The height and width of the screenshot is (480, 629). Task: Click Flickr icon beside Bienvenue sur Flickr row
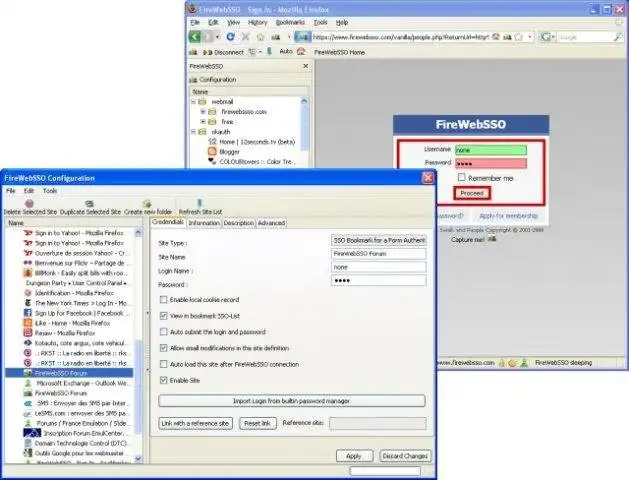(28, 263)
